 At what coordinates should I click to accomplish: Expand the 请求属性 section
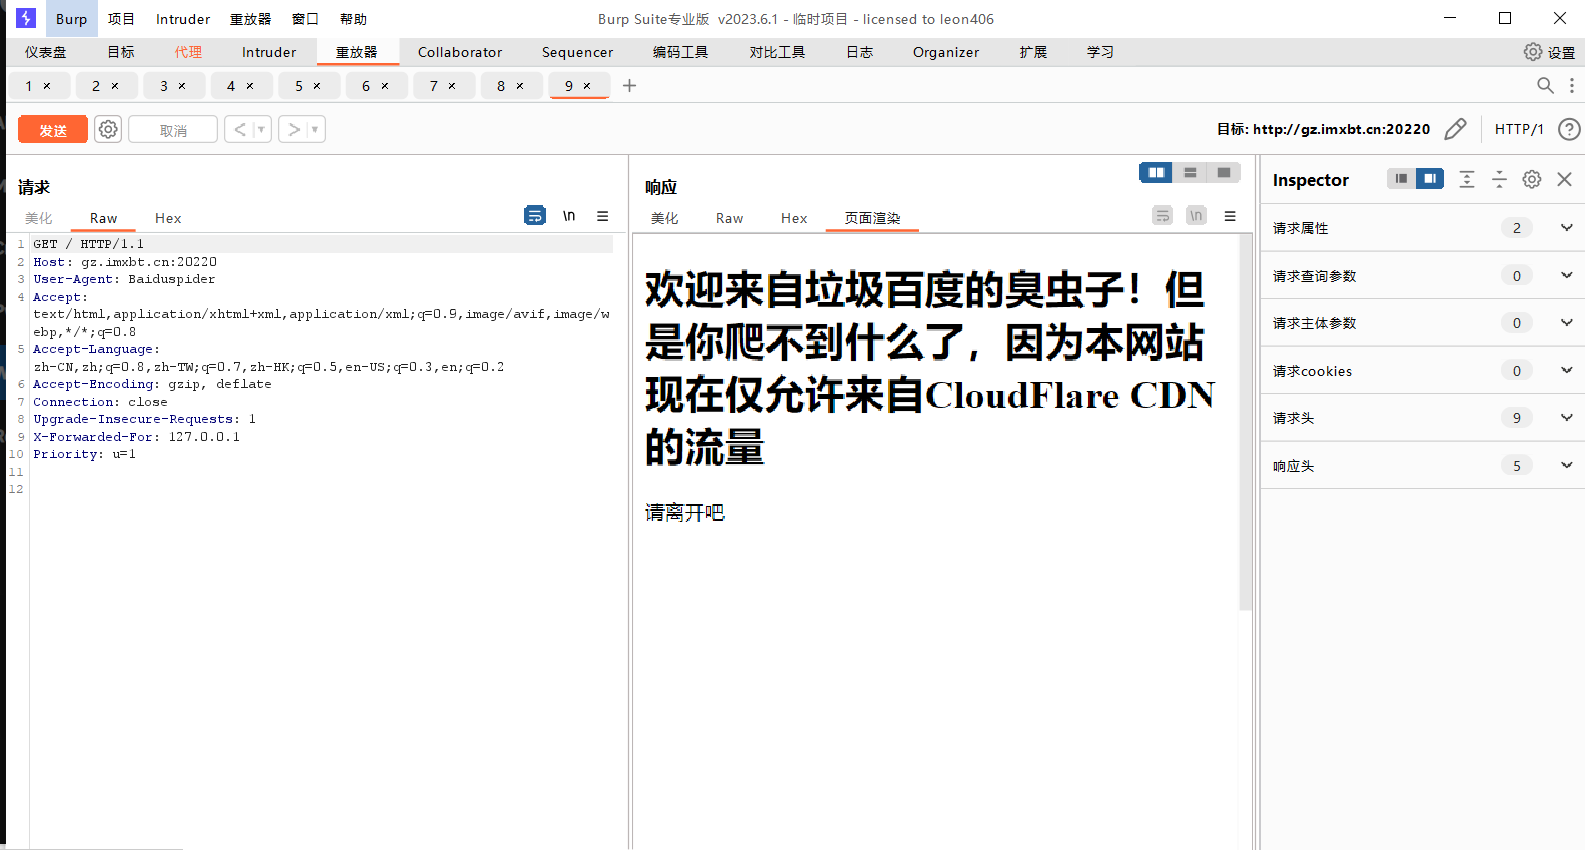tap(1567, 228)
